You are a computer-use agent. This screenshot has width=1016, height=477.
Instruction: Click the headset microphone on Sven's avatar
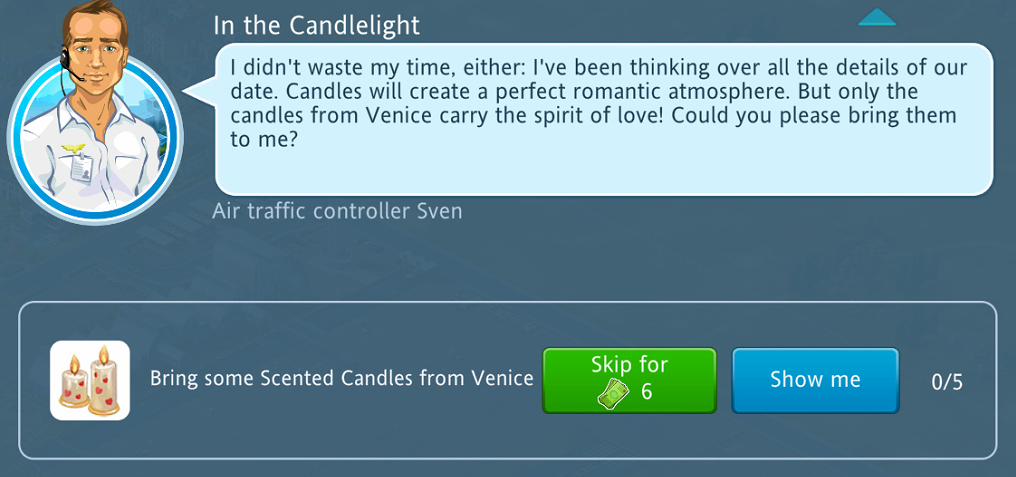point(71,67)
